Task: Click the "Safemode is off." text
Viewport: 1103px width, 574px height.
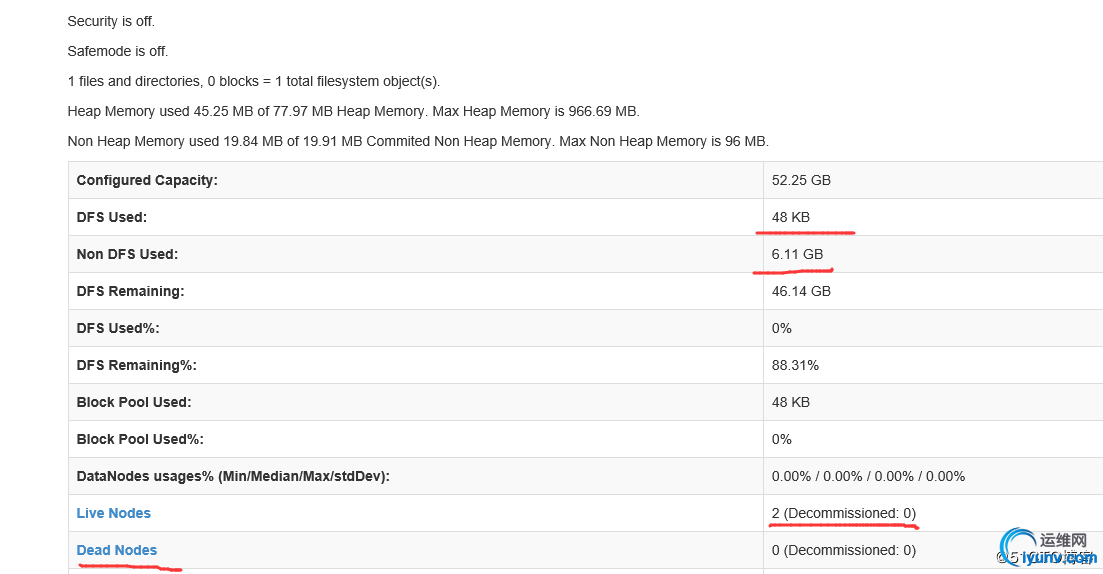Action: click(117, 51)
